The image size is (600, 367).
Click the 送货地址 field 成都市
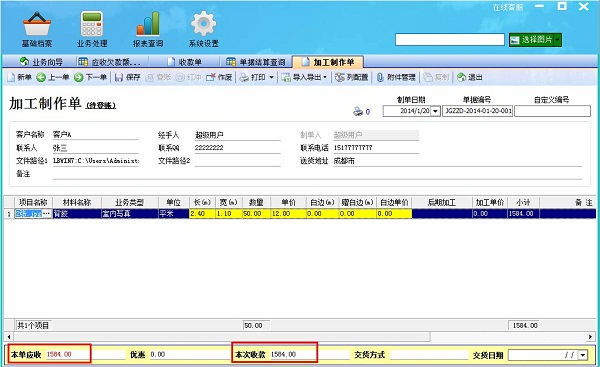coord(457,161)
